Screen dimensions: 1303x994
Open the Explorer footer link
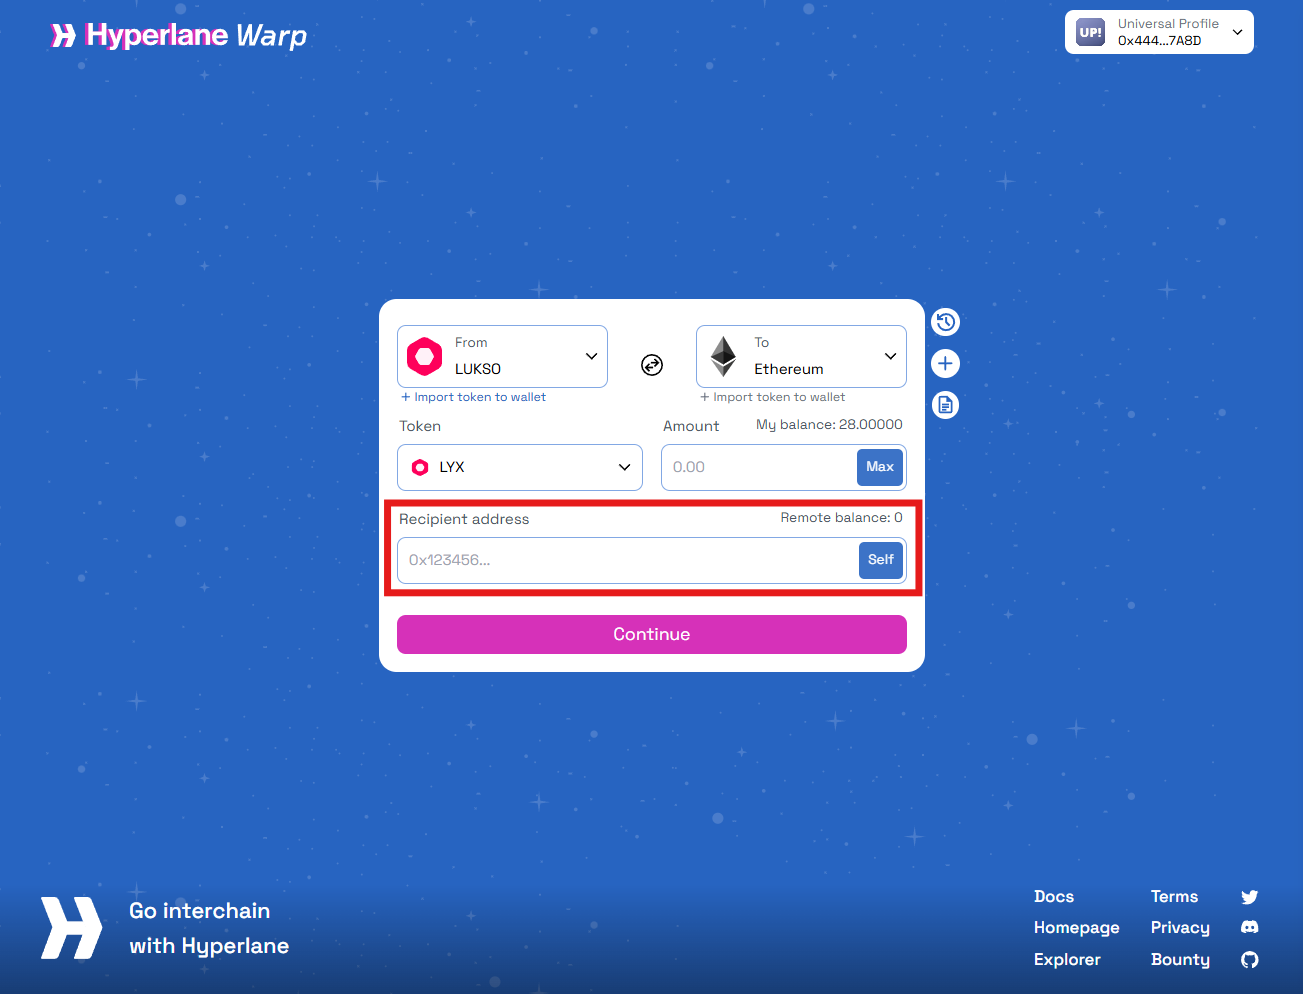coord(1067,959)
